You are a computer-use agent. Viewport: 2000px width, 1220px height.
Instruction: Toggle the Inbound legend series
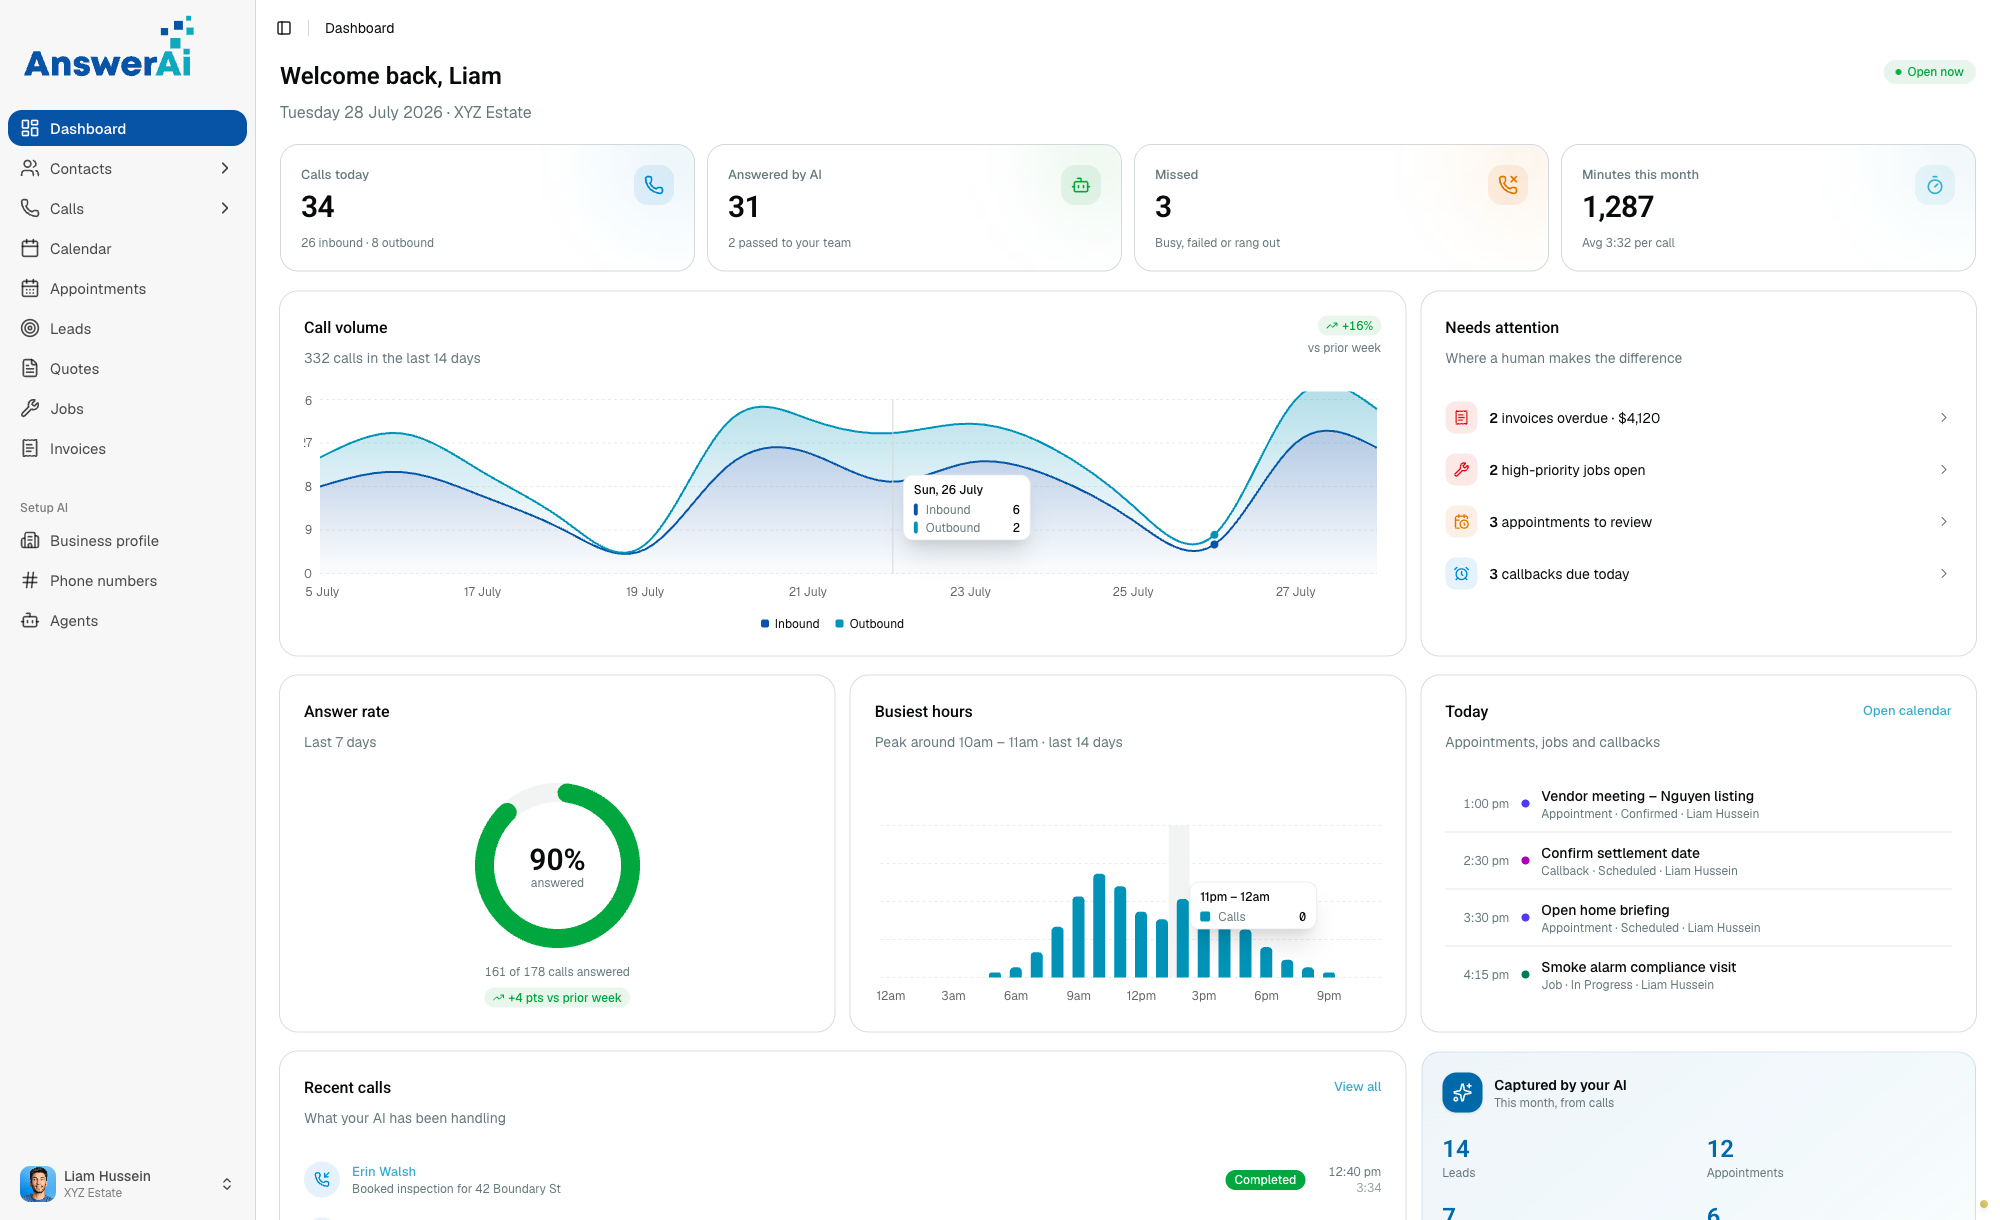tap(790, 624)
